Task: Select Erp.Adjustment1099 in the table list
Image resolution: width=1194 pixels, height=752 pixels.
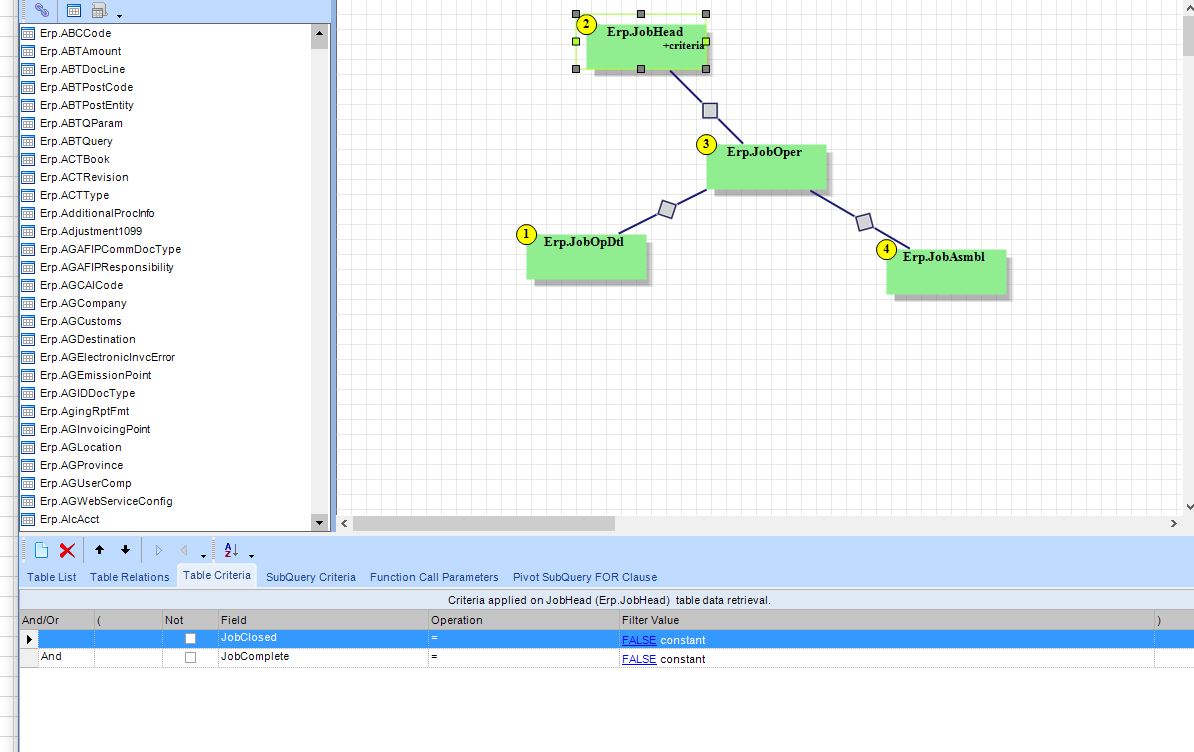Action: coord(91,231)
